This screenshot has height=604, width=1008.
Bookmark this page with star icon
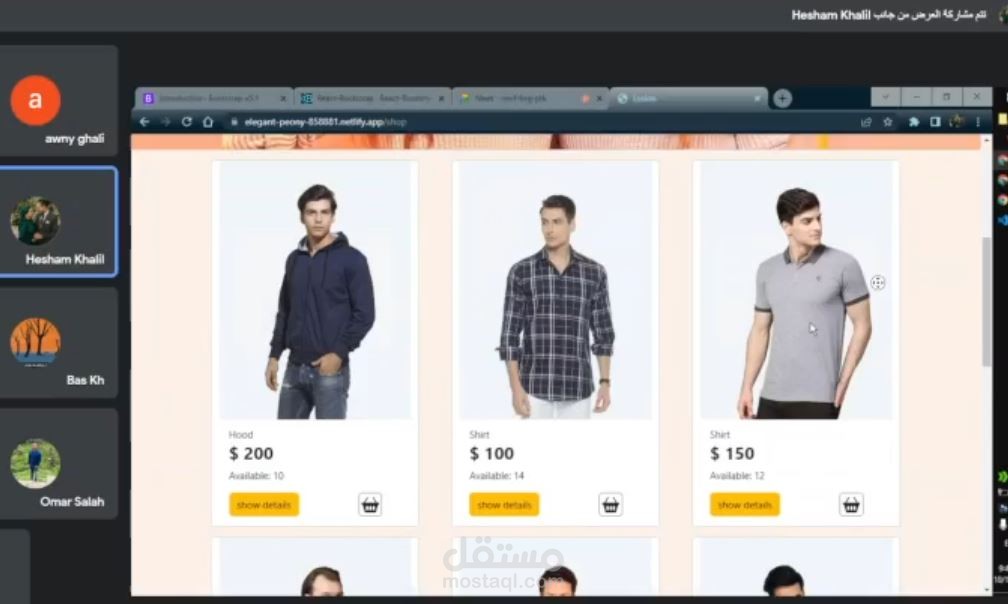tap(888, 121)
